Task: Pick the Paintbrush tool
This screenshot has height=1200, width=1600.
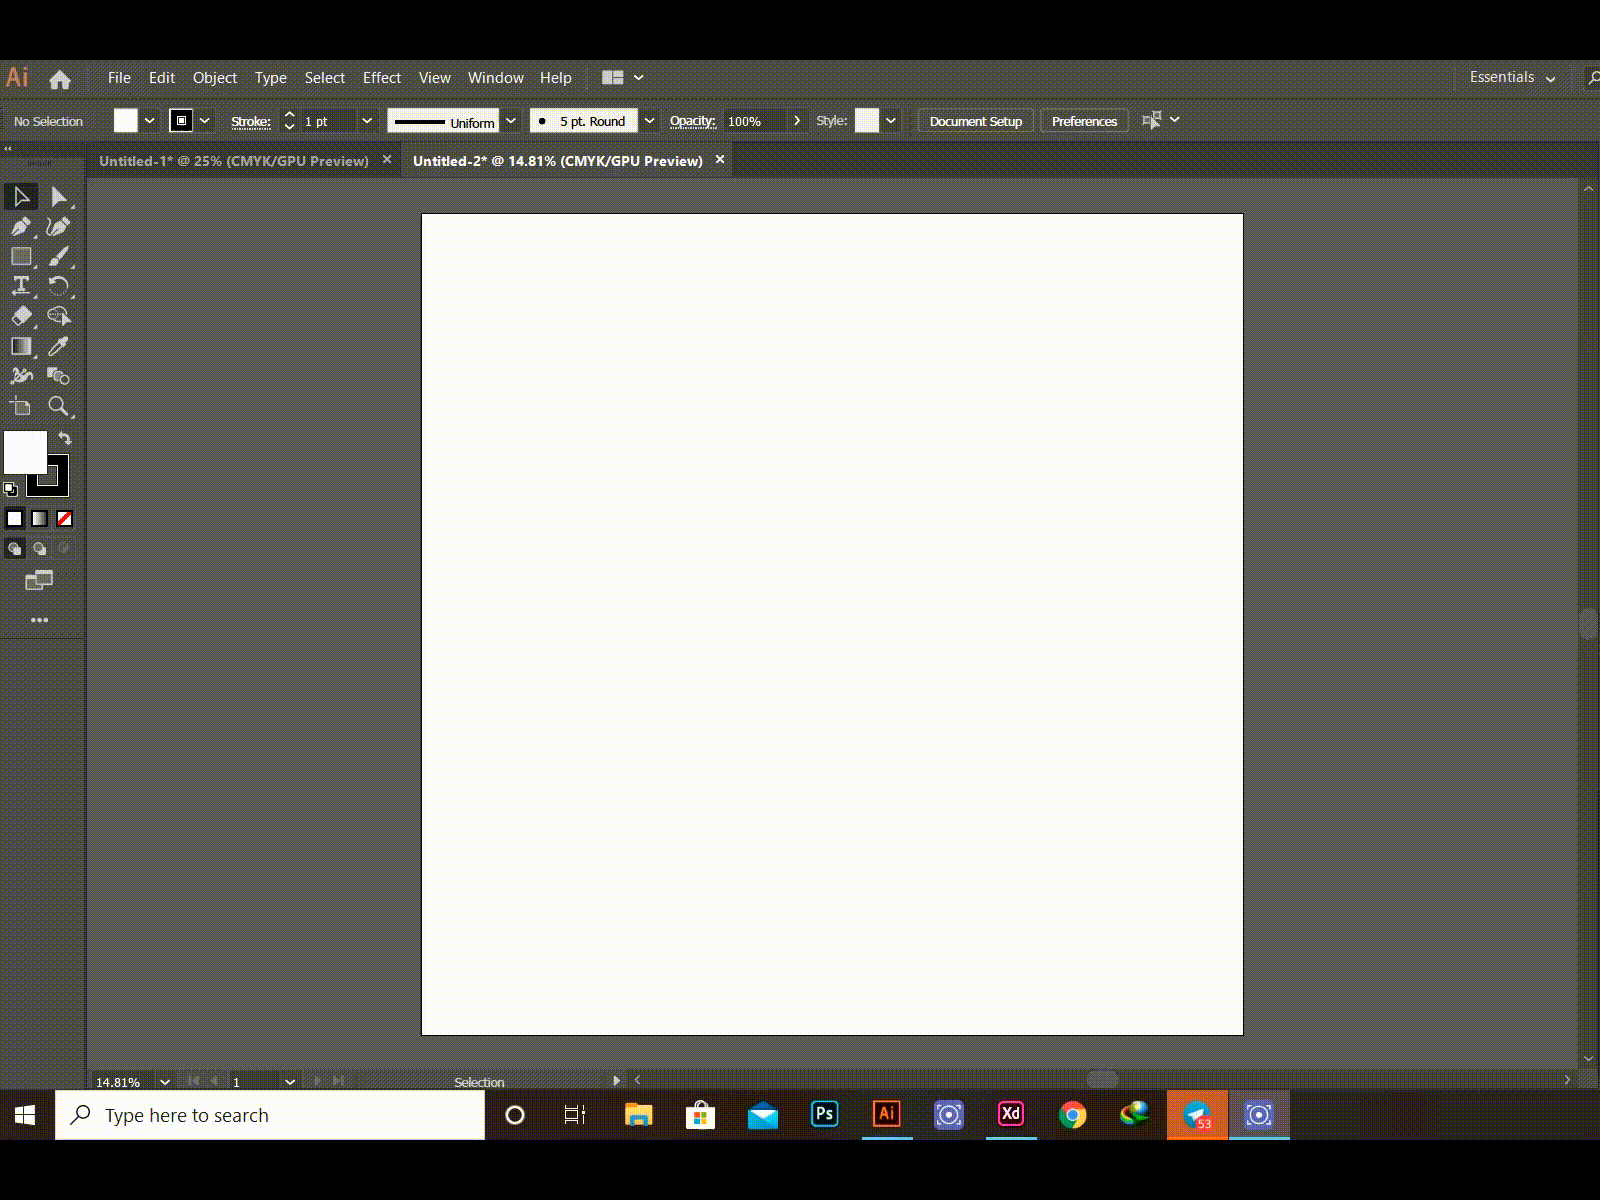Action: 59,257
